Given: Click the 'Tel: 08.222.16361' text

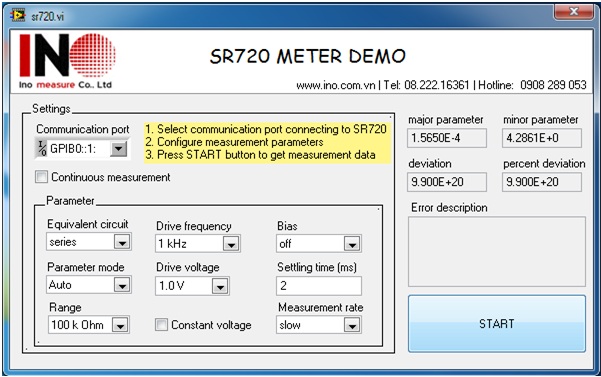Looking at the screenshot, I should [x=427, y=85].
